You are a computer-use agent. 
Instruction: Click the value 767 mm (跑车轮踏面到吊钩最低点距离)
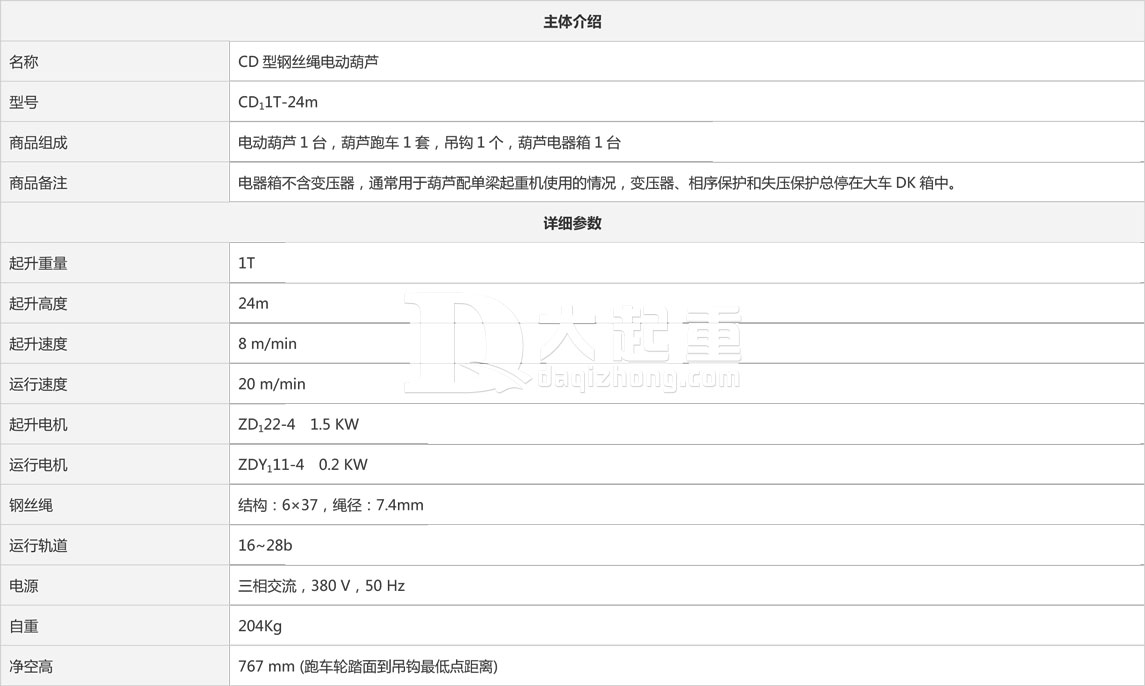click(368, 666)
